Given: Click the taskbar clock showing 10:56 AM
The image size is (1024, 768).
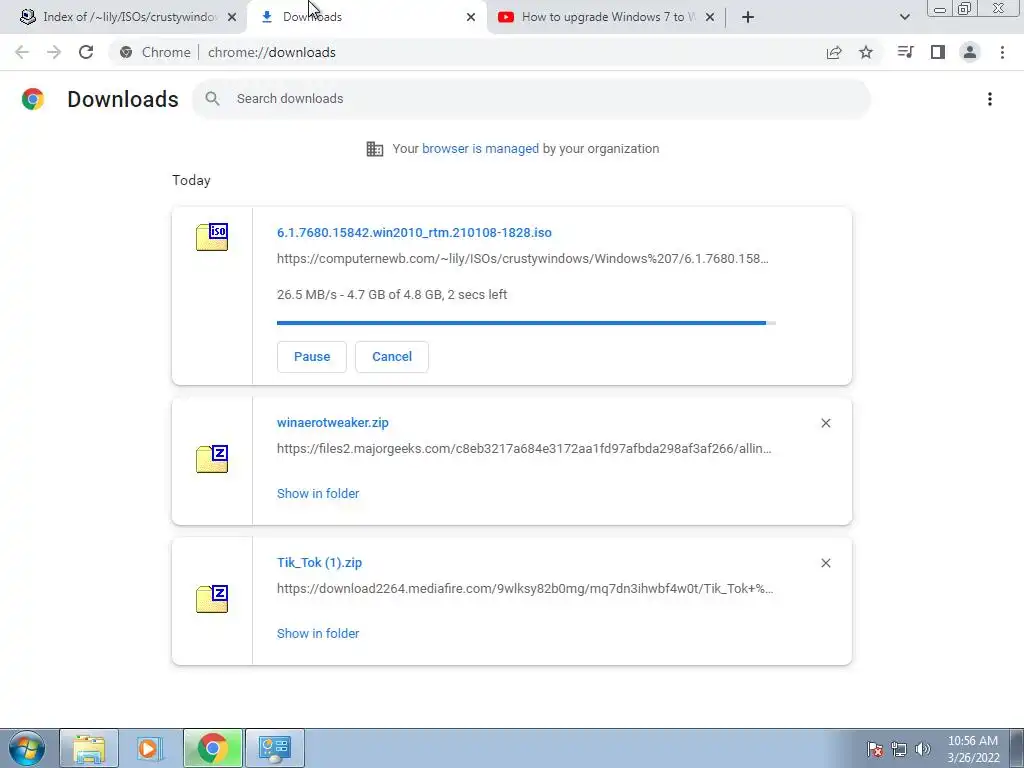Looking at the screenshot, I should pyautogui.click(x=973, y=749).
